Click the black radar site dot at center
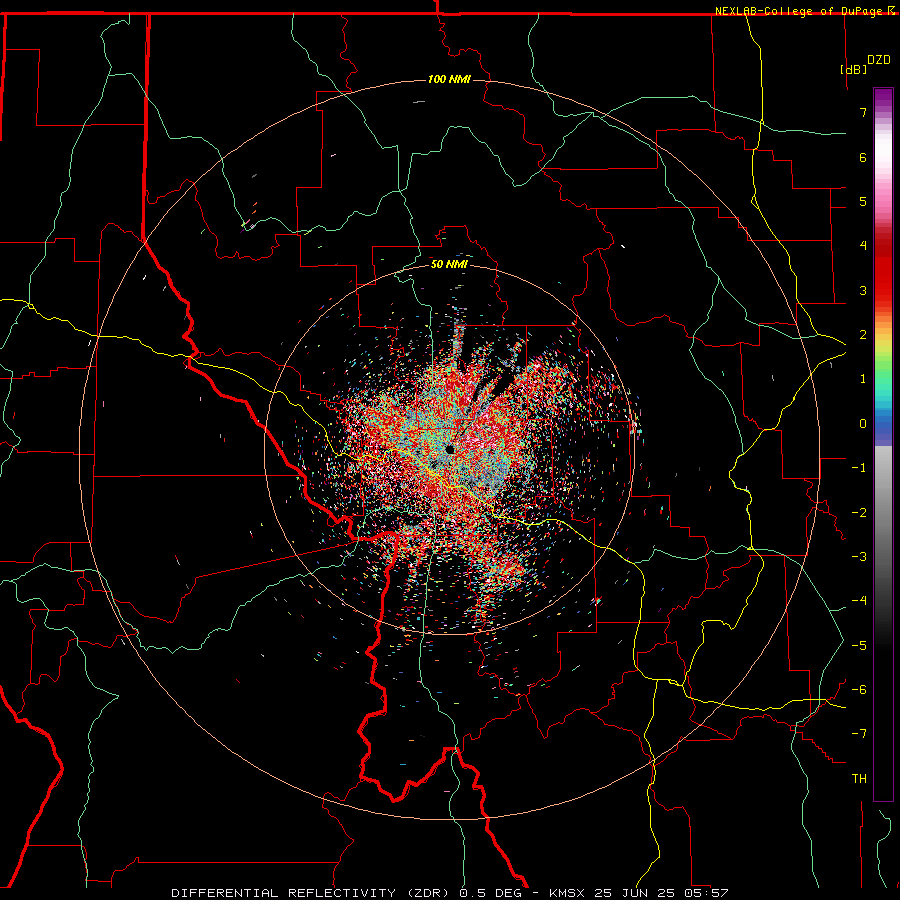Screen dimensions: 900x900 pyautogui.click(x=450, y=449)
